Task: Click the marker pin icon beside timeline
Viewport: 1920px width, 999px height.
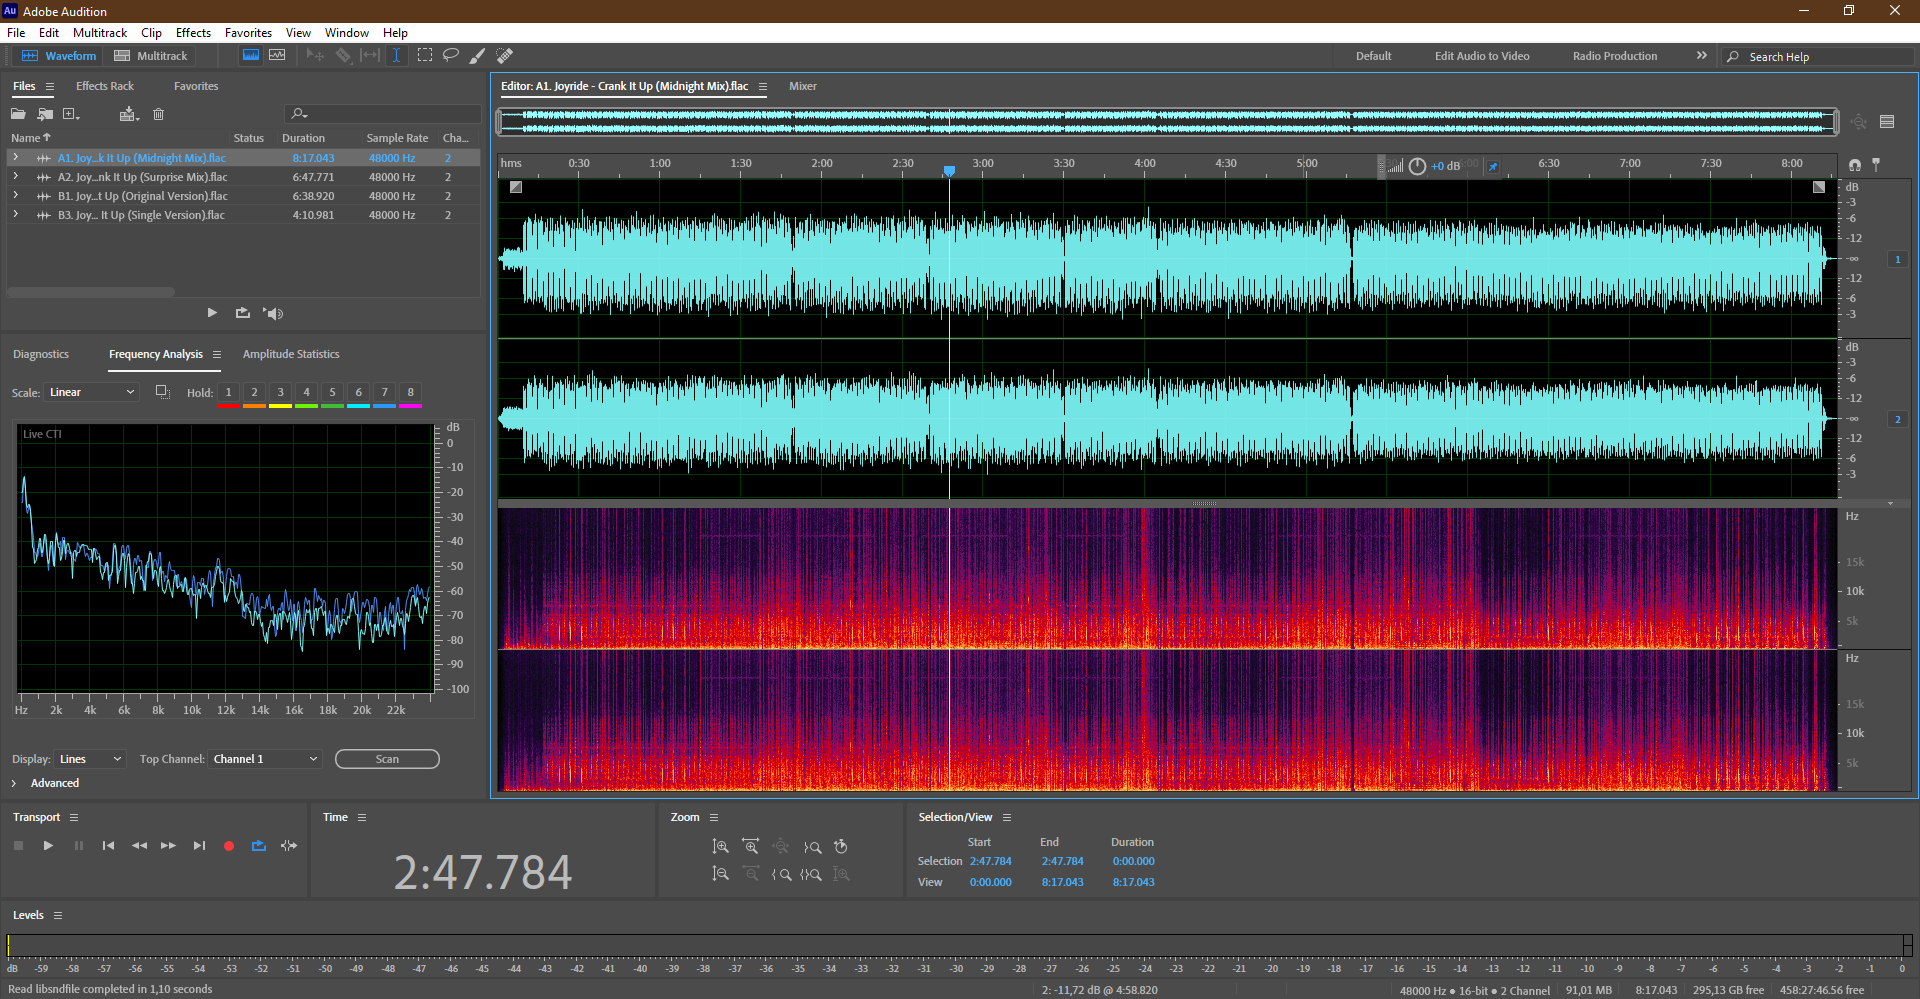Action: pos(1876,164)
